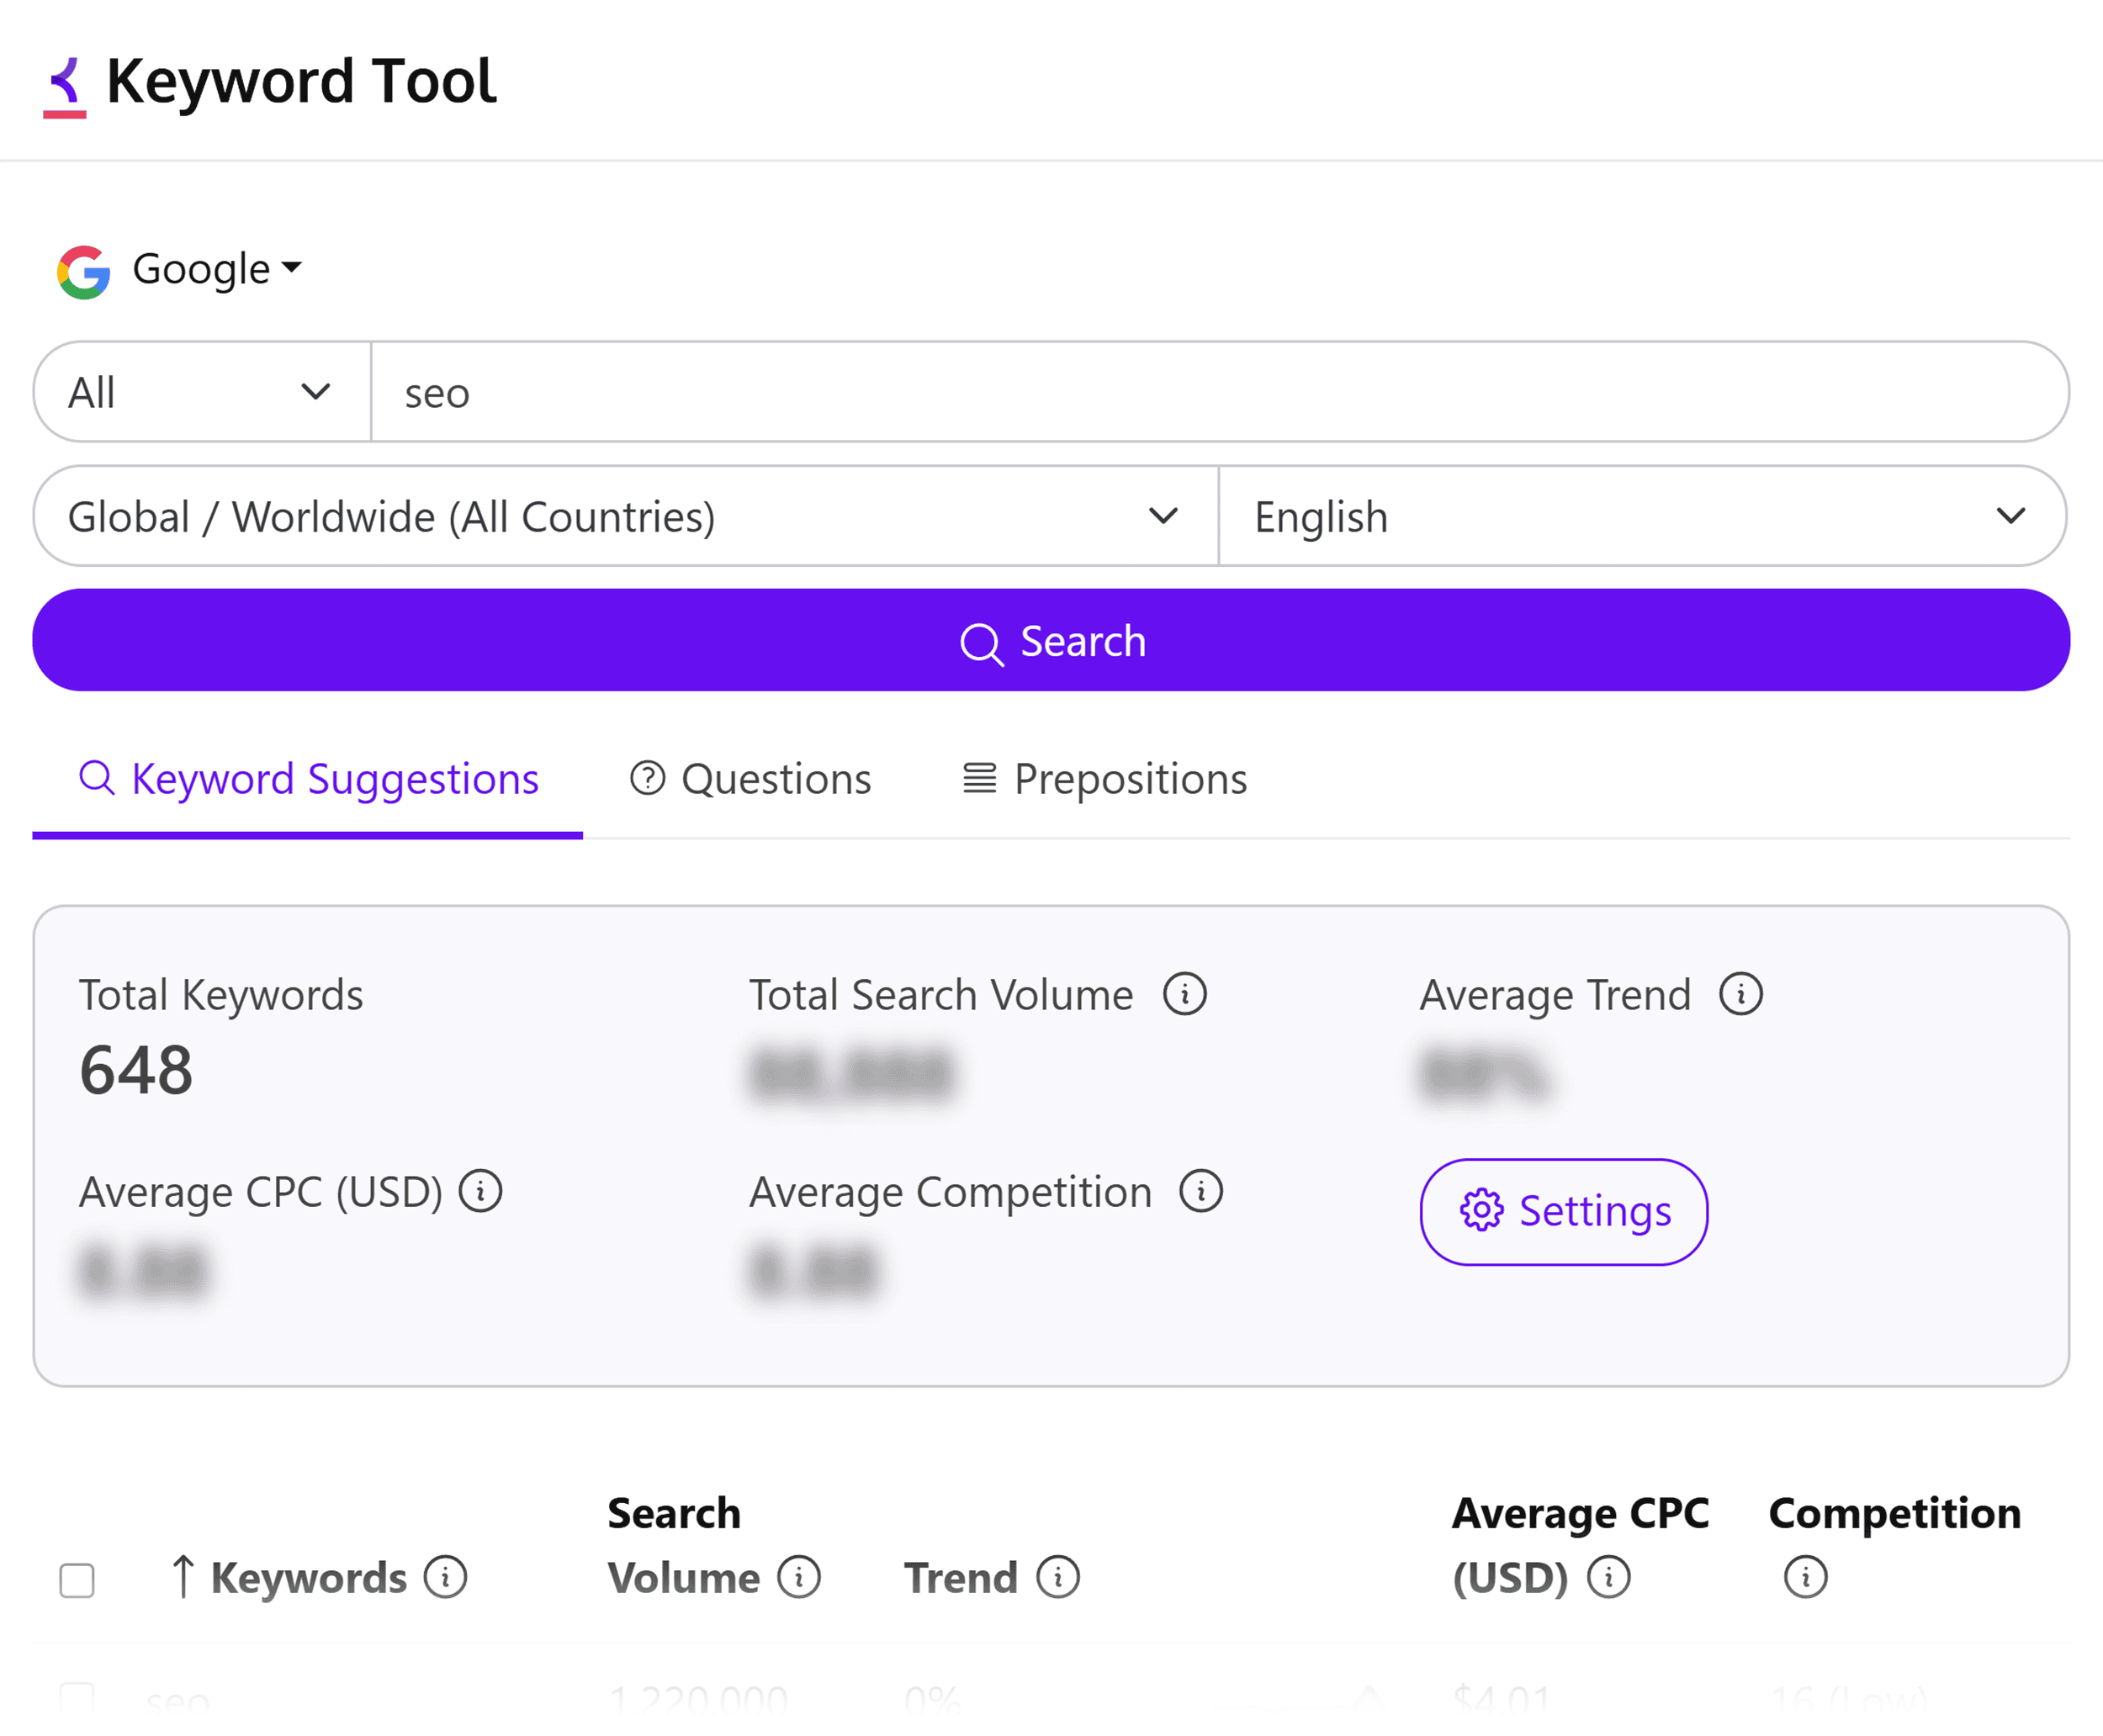Screen dimensions: 2103x1736
Task: Click the Search Volume column info icon
Action: 799,1577
